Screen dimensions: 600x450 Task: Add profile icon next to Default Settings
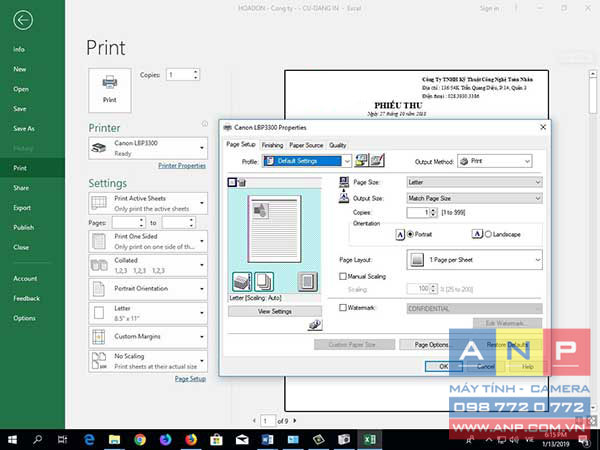coord(361,160)
